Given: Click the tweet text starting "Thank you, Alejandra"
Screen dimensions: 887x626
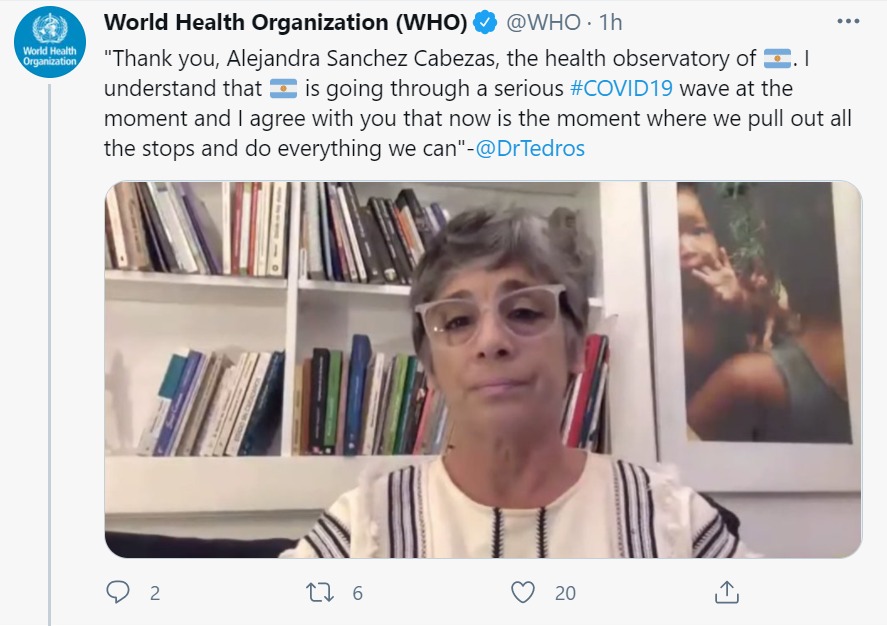Looking at the screenshot, I should (478, 103).
